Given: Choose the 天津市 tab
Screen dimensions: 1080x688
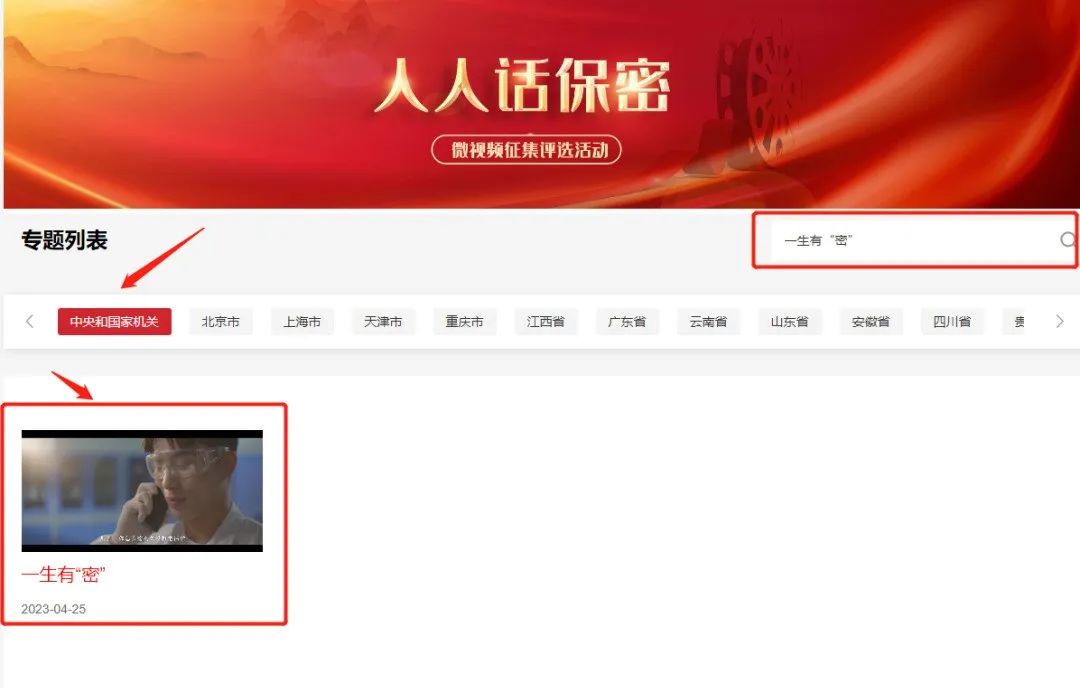Looking at the screenshot, I should (383, 322).
